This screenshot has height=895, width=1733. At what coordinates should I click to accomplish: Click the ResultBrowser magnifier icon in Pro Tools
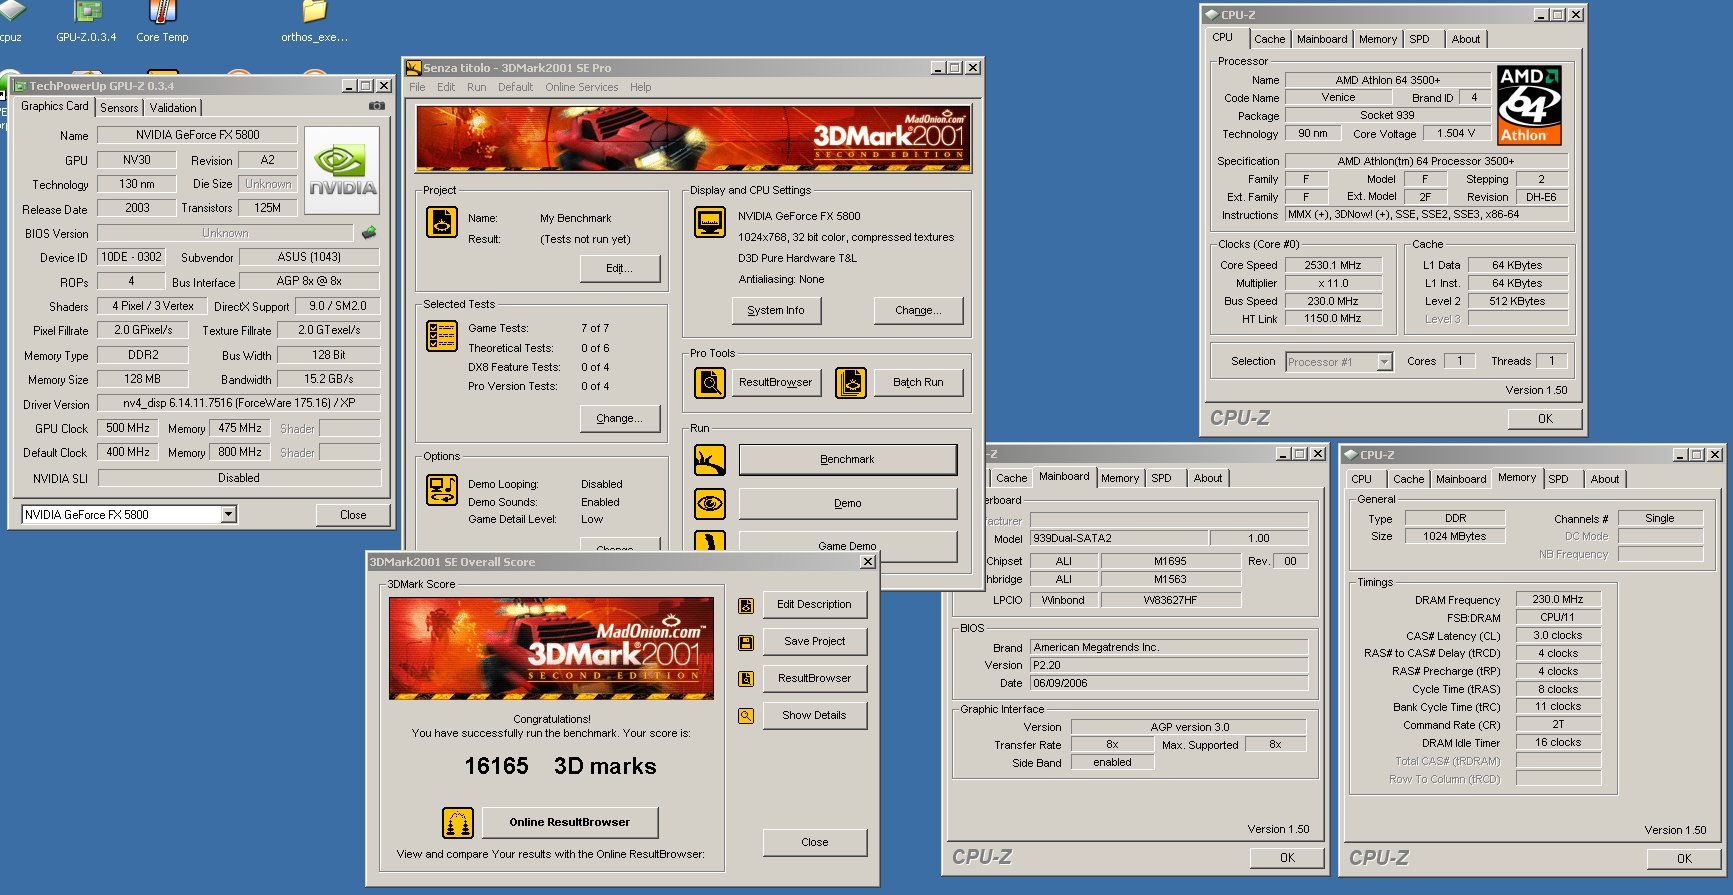click(710, 382)
